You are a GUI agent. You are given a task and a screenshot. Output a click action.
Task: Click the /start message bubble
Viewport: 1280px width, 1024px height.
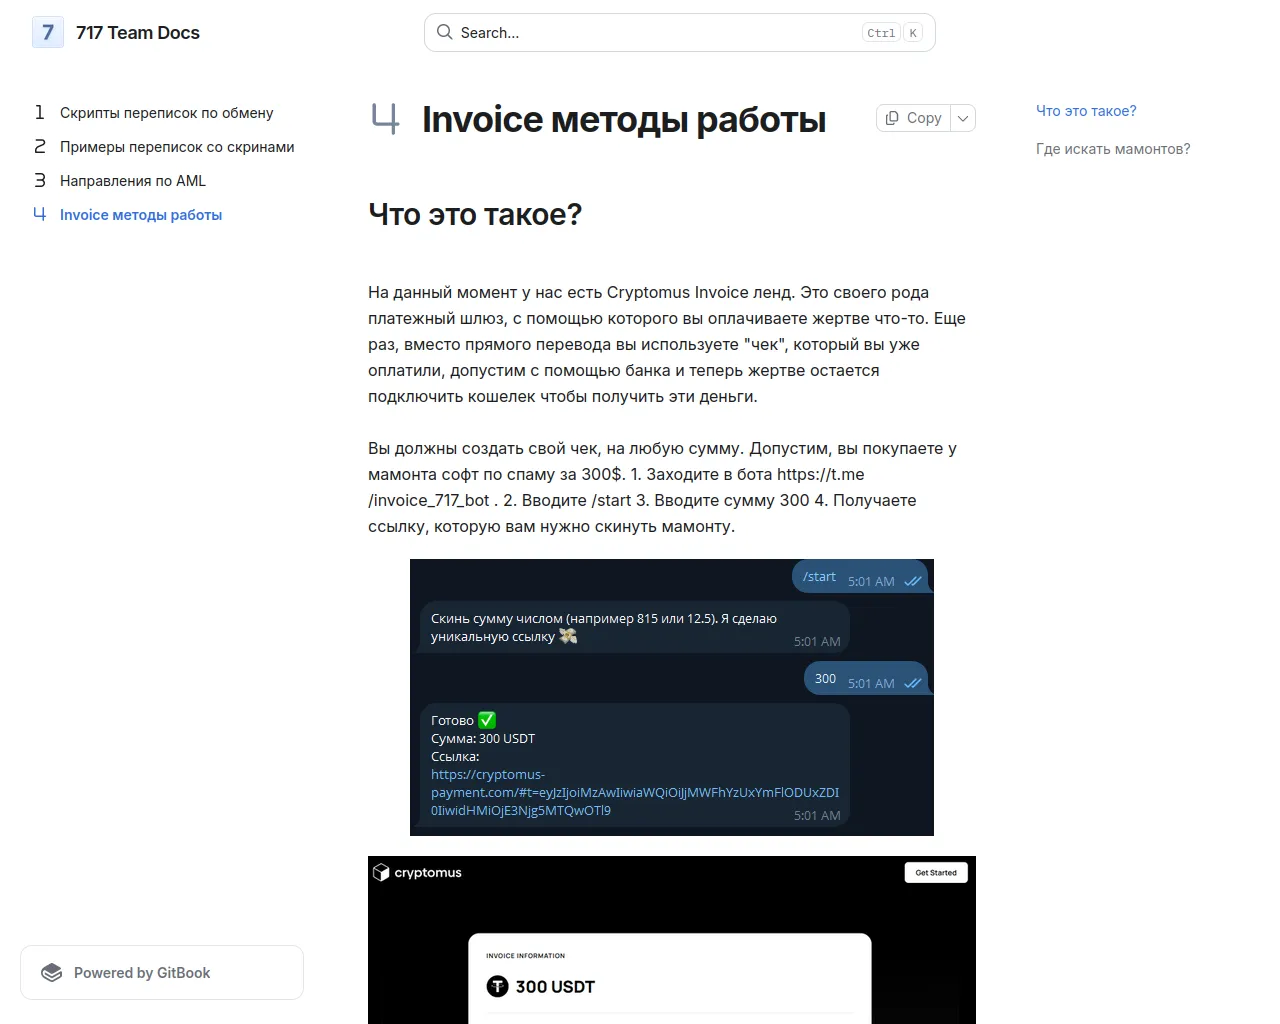(860, 577)
